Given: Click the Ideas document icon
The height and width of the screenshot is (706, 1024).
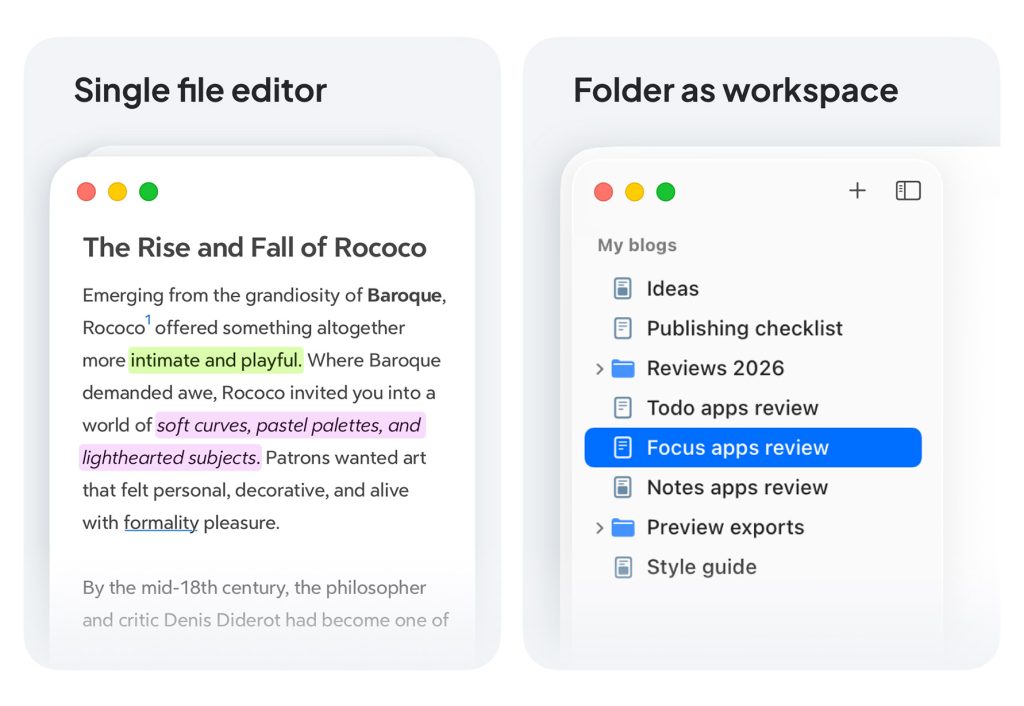Looking at the screenshot, I should [x=622, y=288].
